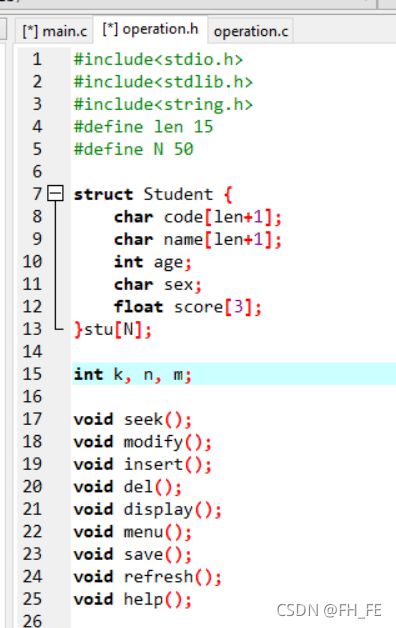Click the 'void help();' prototype
This screenshot has height=628, width=396.
click(x=133, y=599)
